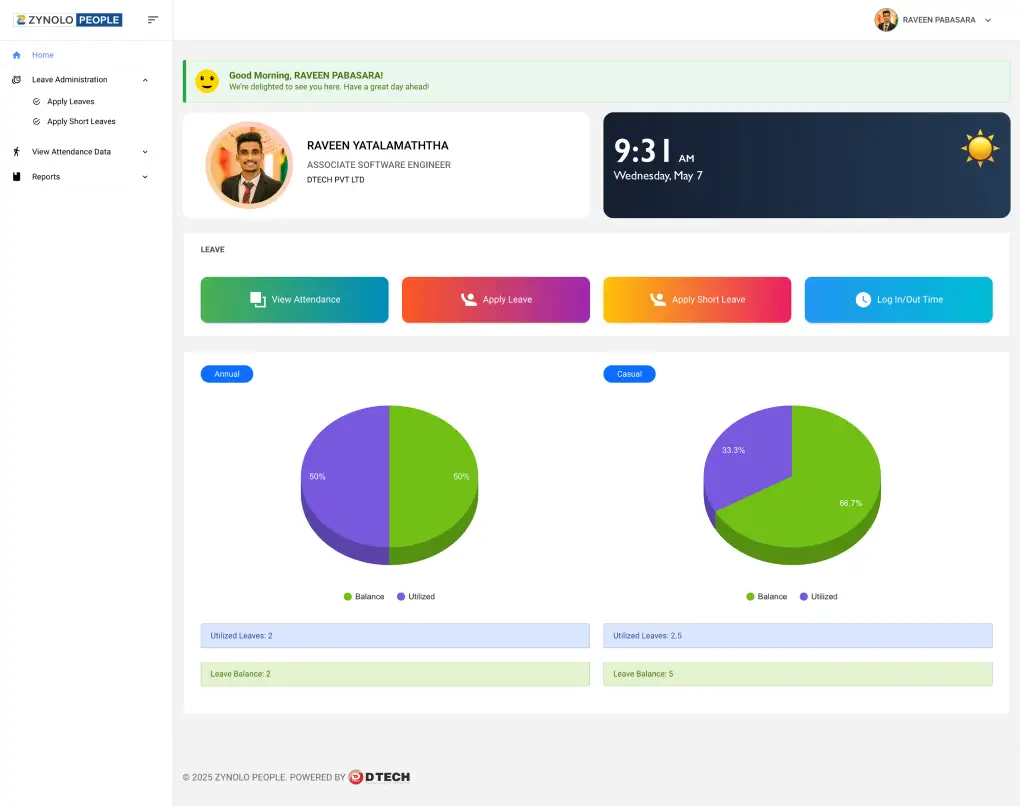The height and width of the screenshot is (806, 1020).
Task: Click the Annual leave badge
Action: coord(226,374)
